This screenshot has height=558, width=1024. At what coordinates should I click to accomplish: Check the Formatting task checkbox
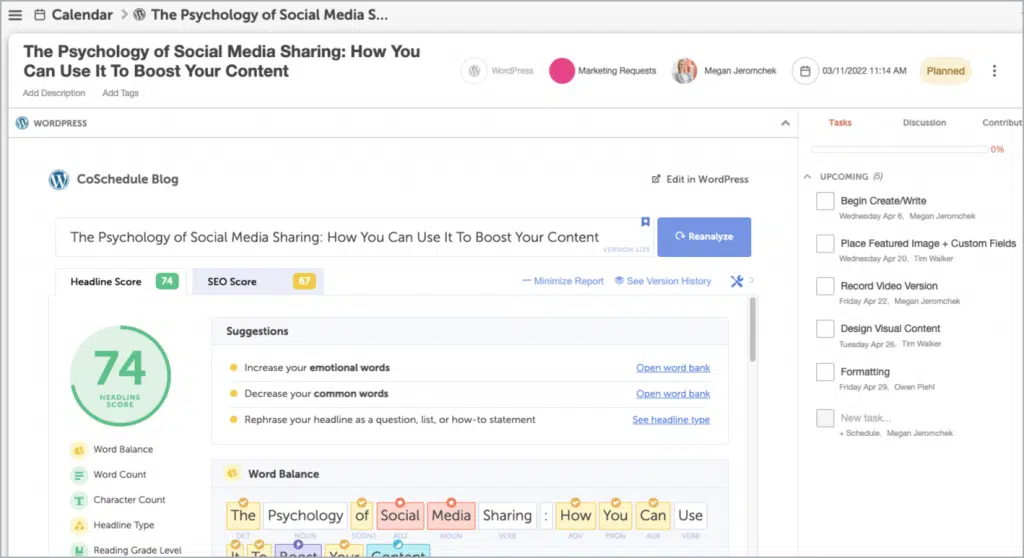825,373
